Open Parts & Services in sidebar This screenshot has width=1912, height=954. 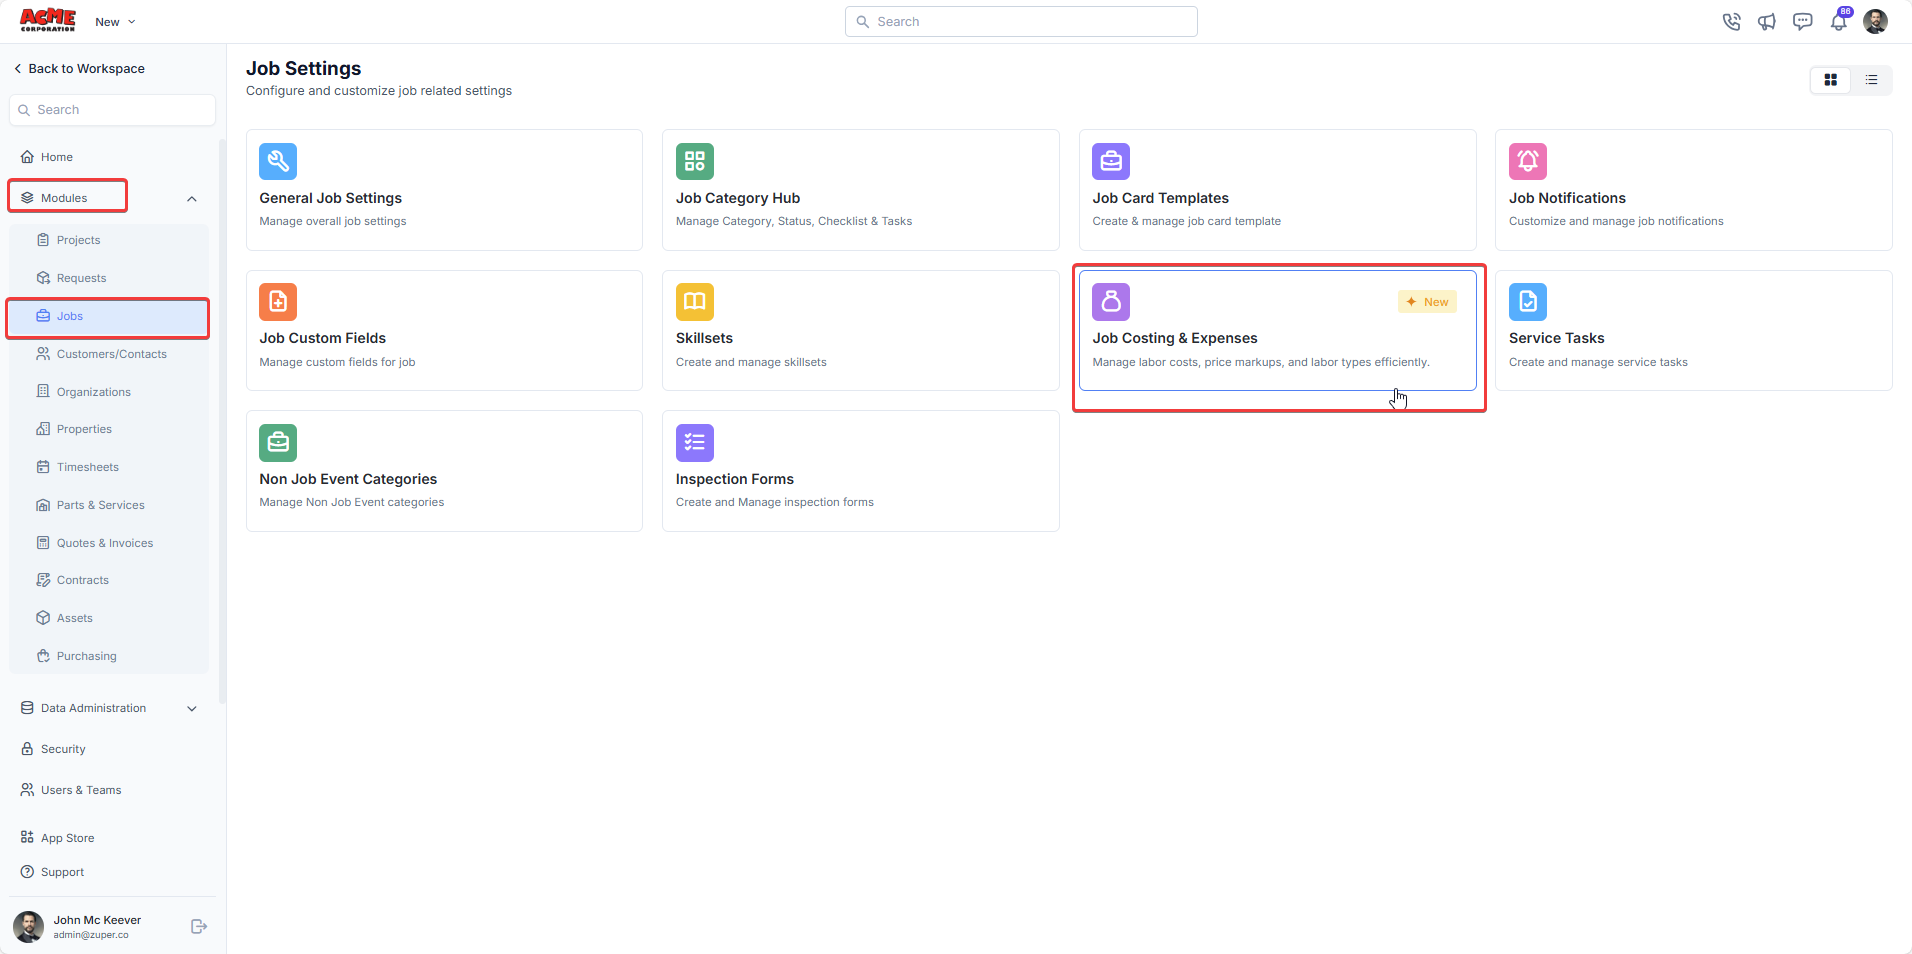[110, 505]
